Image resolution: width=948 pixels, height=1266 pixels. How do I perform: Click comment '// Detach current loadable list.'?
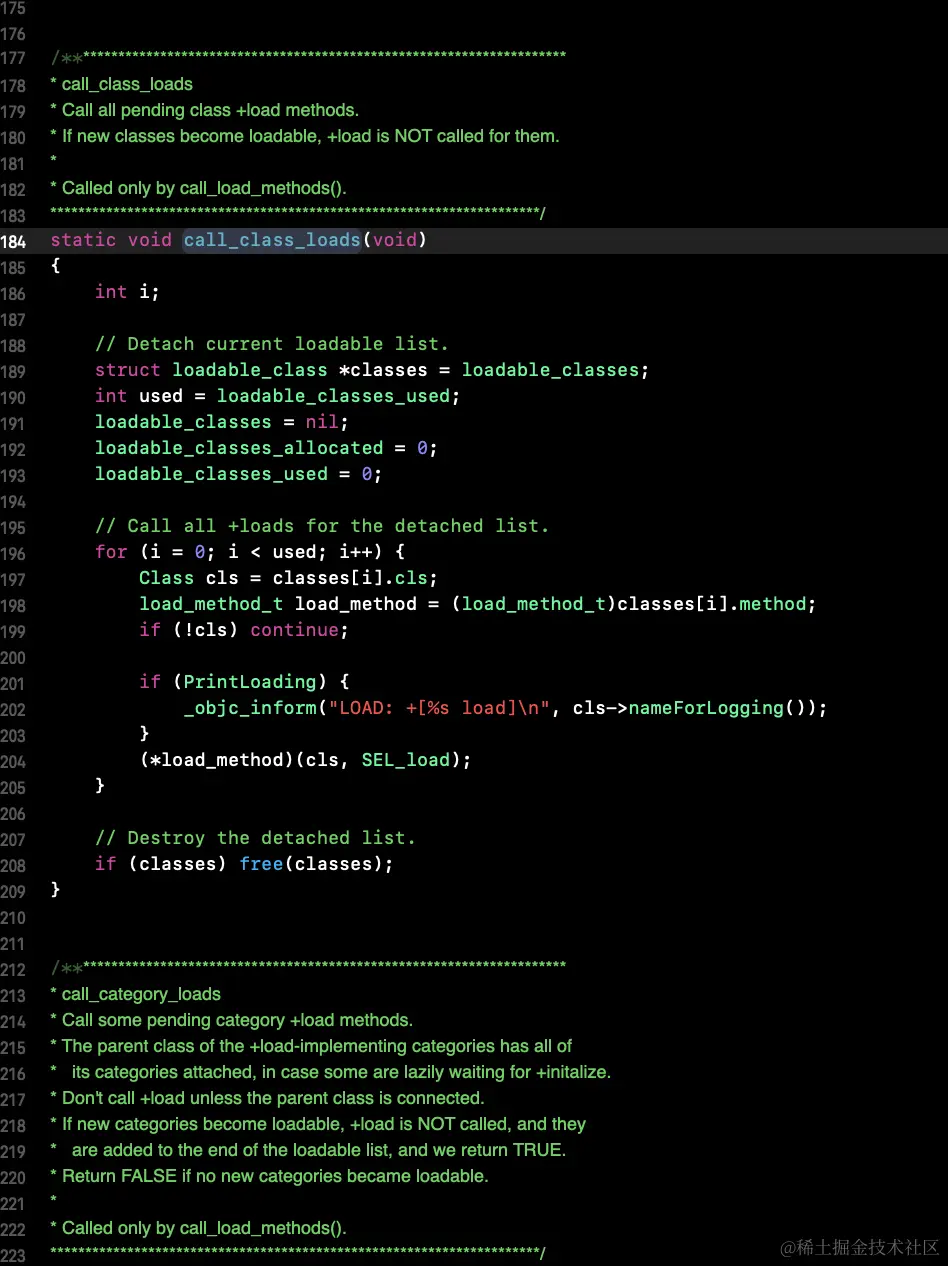pos(272,344)
